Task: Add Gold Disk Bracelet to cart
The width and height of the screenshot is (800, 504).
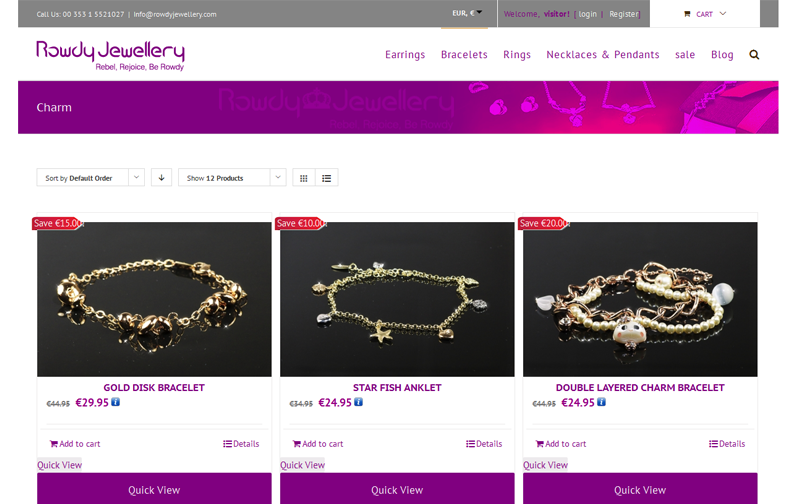Action: pyautogui.click(x=75, y=444)
